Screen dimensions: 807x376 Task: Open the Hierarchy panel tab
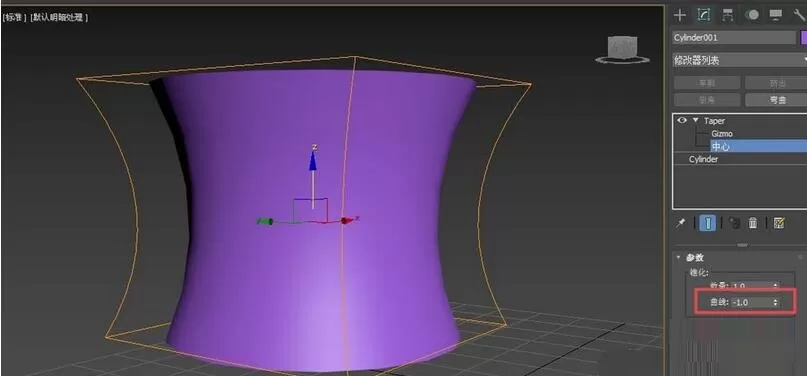(x=728, y=15)
